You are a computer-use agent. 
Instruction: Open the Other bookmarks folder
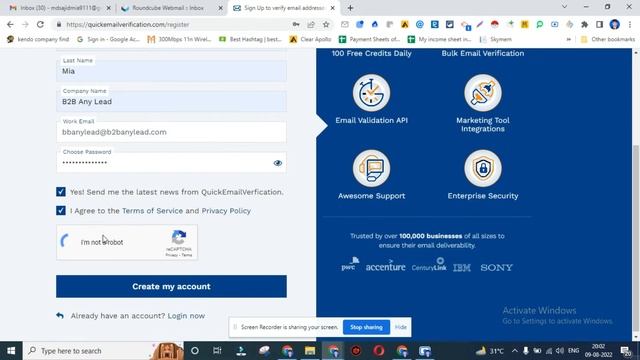pyautogui.click(x=608, y=39)
